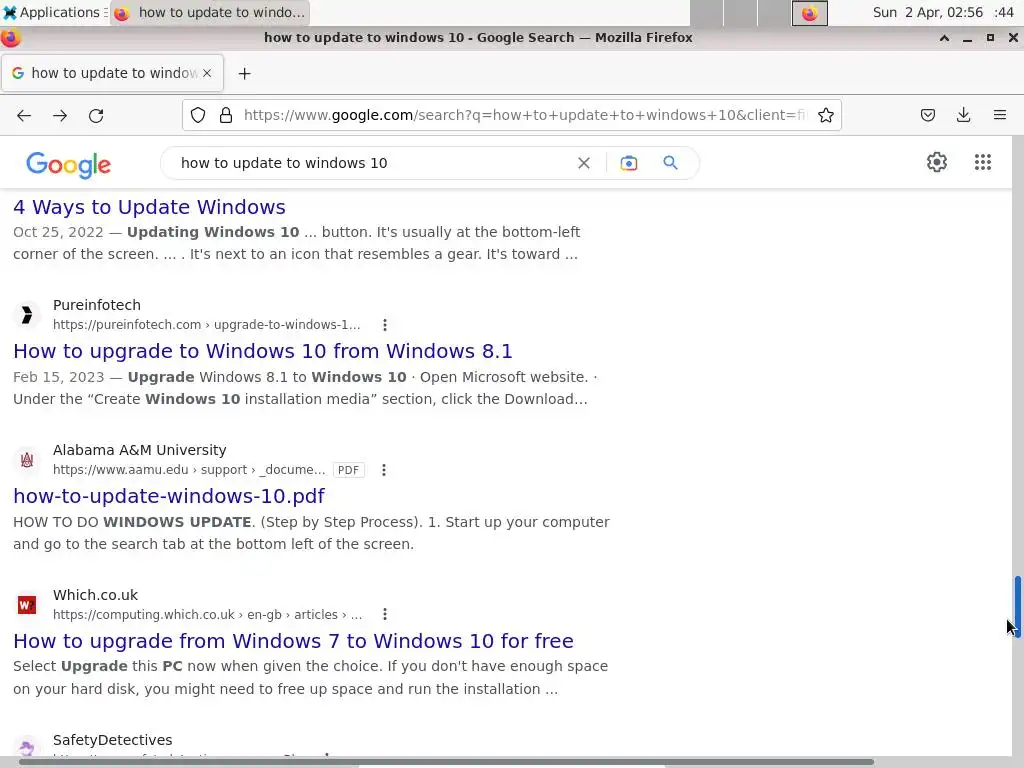Save page to Pocket icon
Image resolution: width=1024 pixels, height=768 pixels.
tap(927, 116)
